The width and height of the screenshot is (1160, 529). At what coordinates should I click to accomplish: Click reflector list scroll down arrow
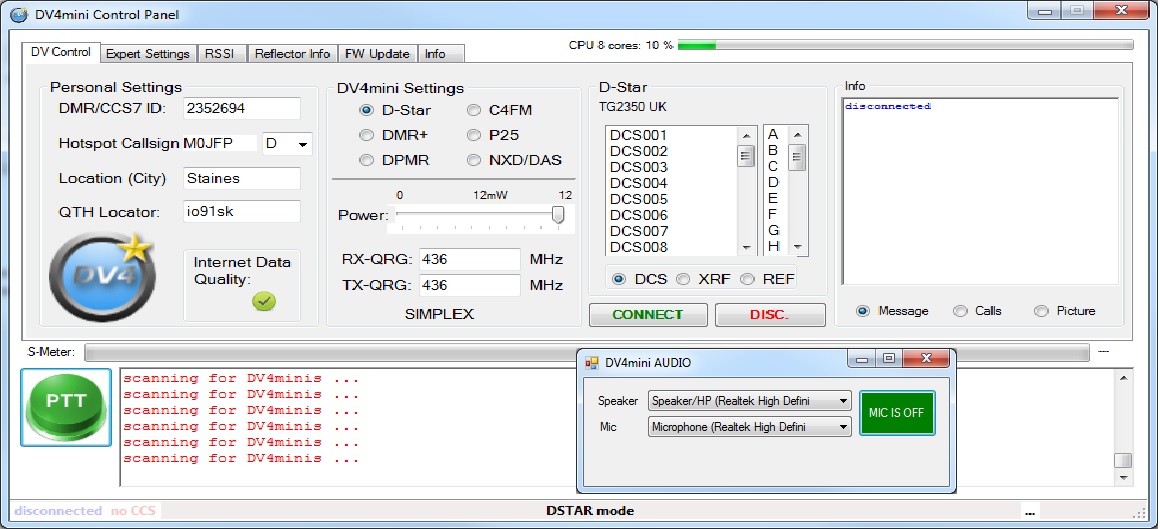746,247
